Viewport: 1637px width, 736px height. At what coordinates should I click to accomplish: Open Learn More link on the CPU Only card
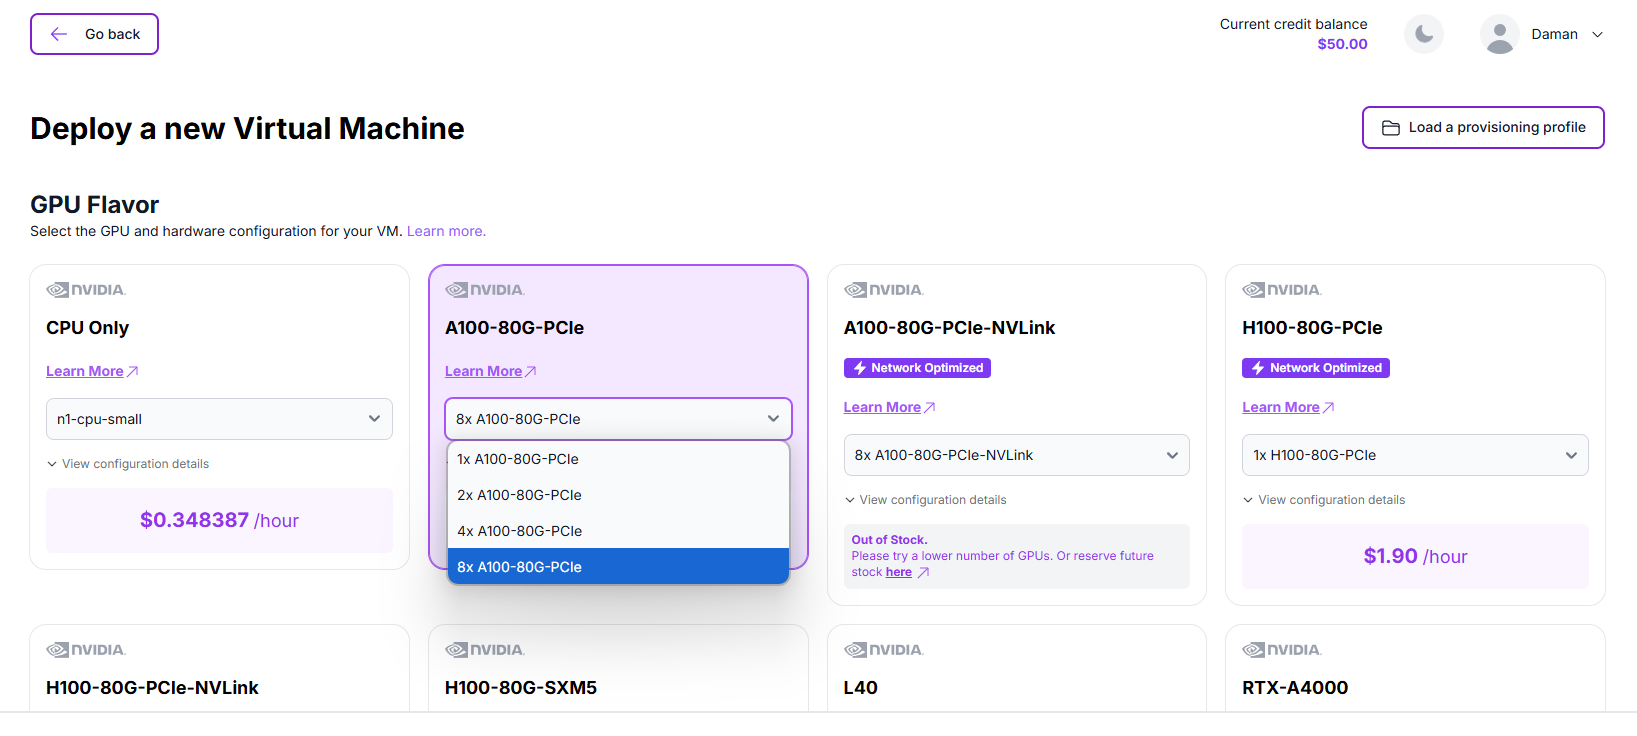(x=92, y=371)
